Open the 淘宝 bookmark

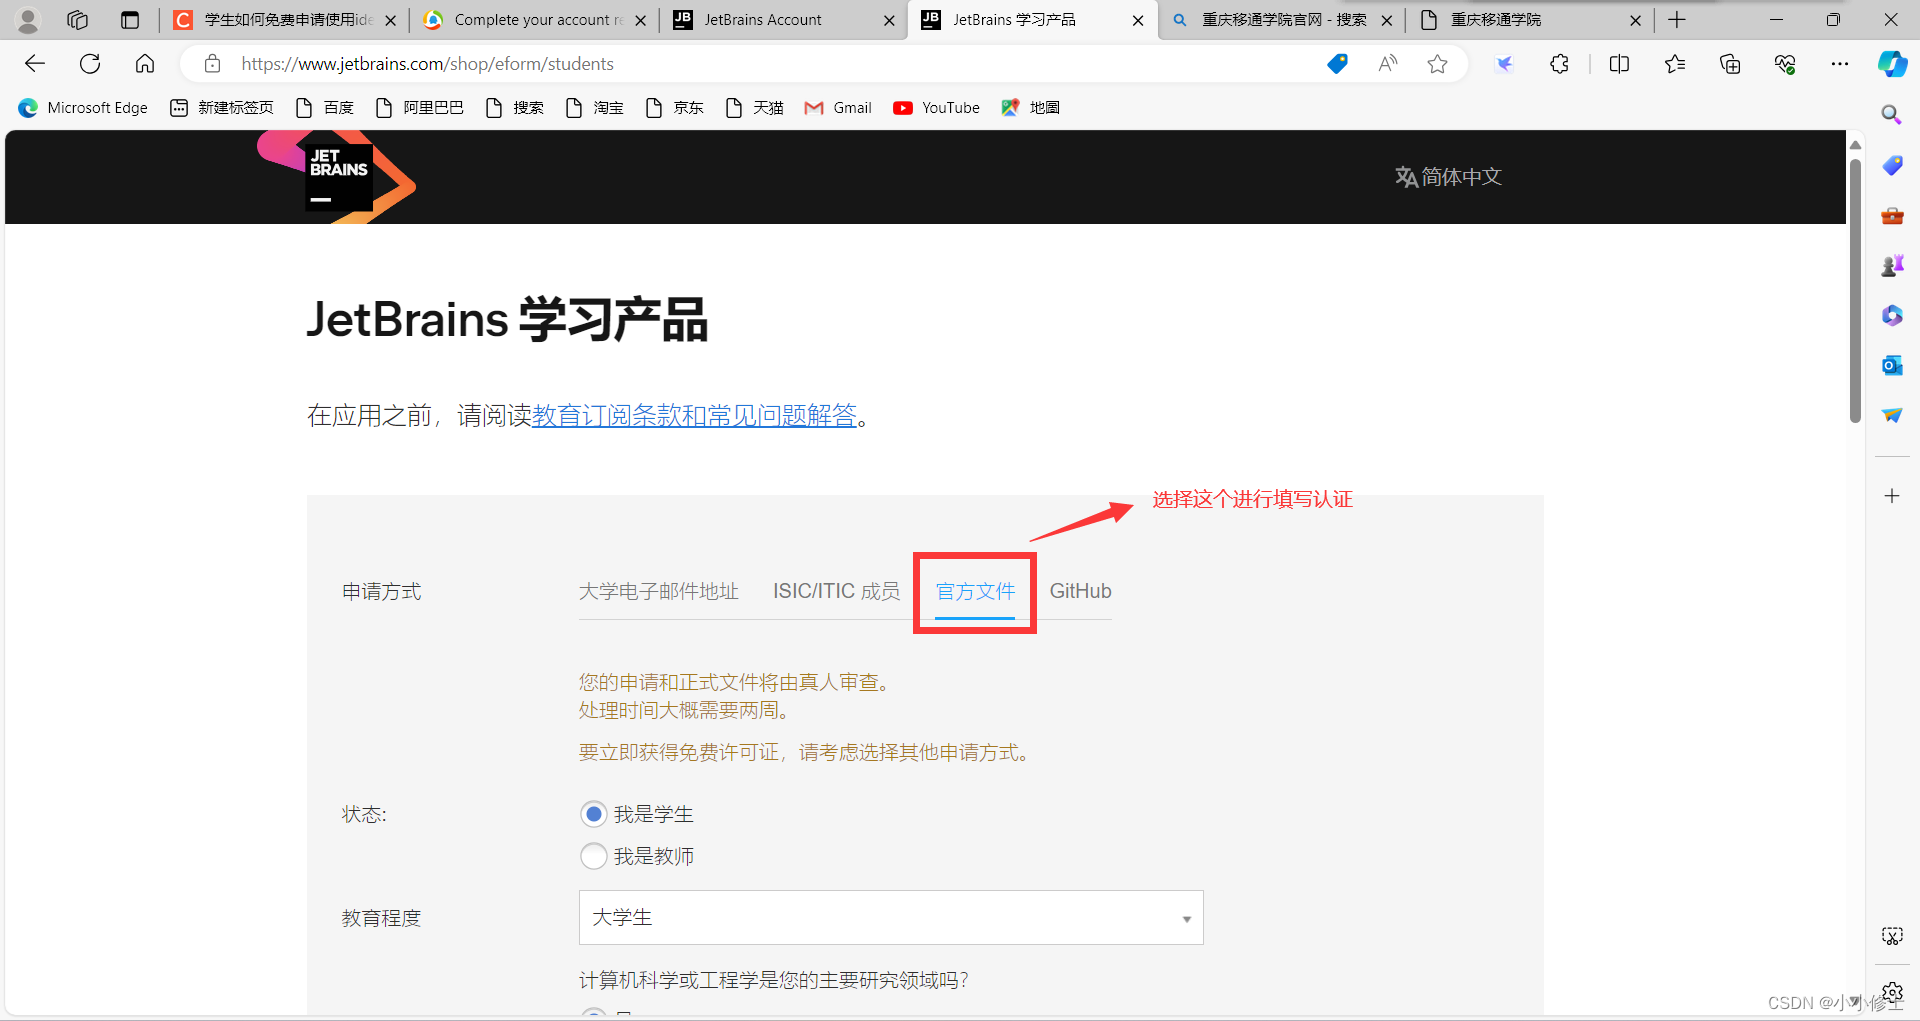(594, 108)
